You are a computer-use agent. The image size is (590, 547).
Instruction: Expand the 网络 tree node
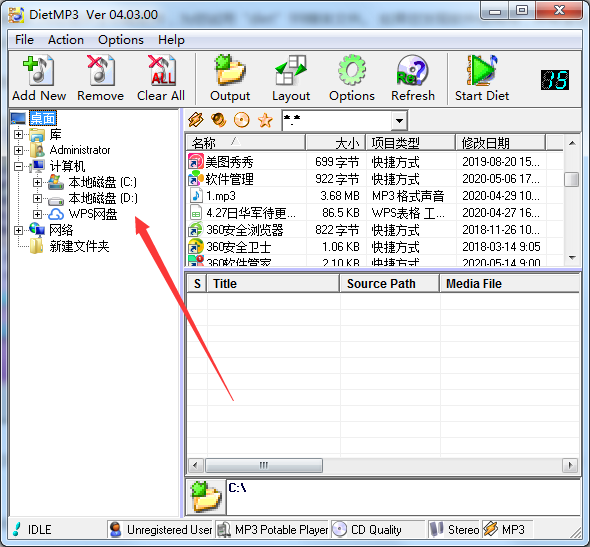[x=18, y=230]
